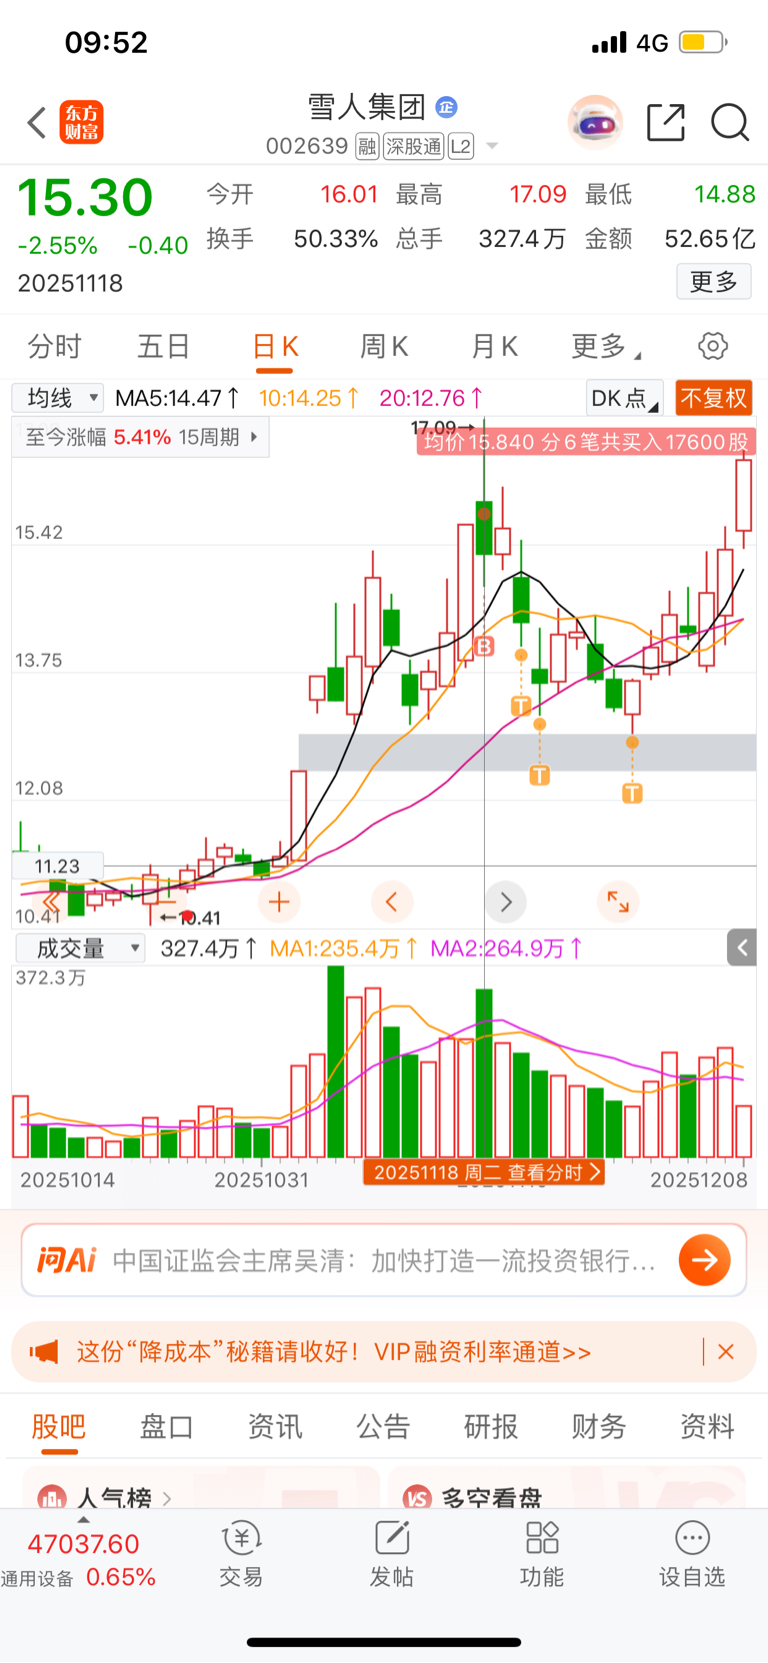Tap the MA5:14.47 moving average label
Screen dimensions: 768x1663
coord(177,398)
